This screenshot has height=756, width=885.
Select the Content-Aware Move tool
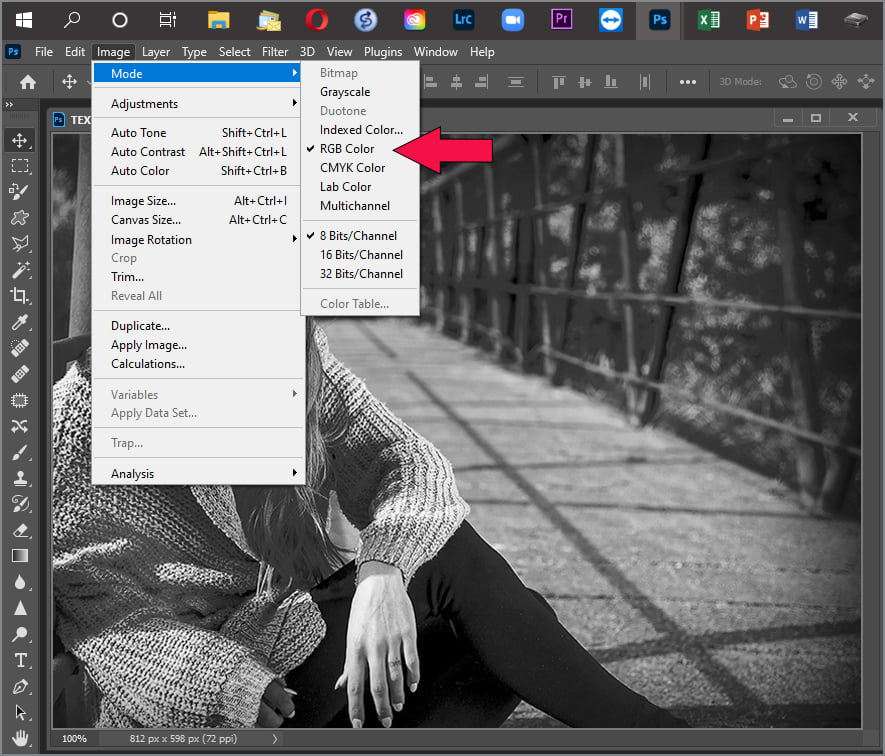(20, 426)
